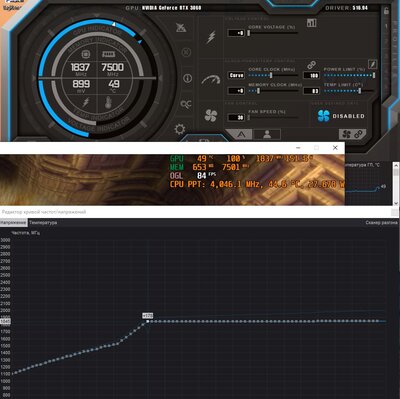The width and height of the screenshot is (400, 399).
Task: Click the user fan profile button
Action: 267,134
